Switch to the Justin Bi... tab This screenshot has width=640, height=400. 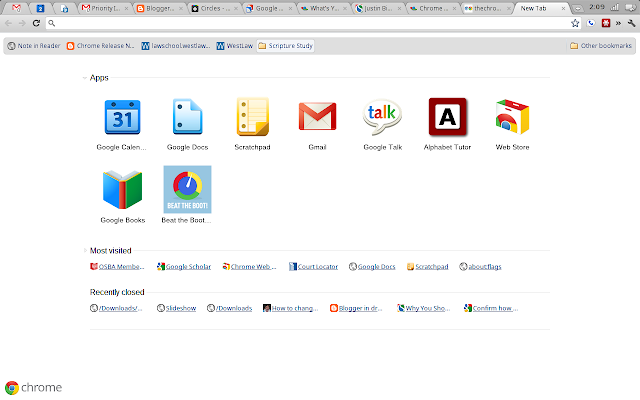[x=378, y=8]
